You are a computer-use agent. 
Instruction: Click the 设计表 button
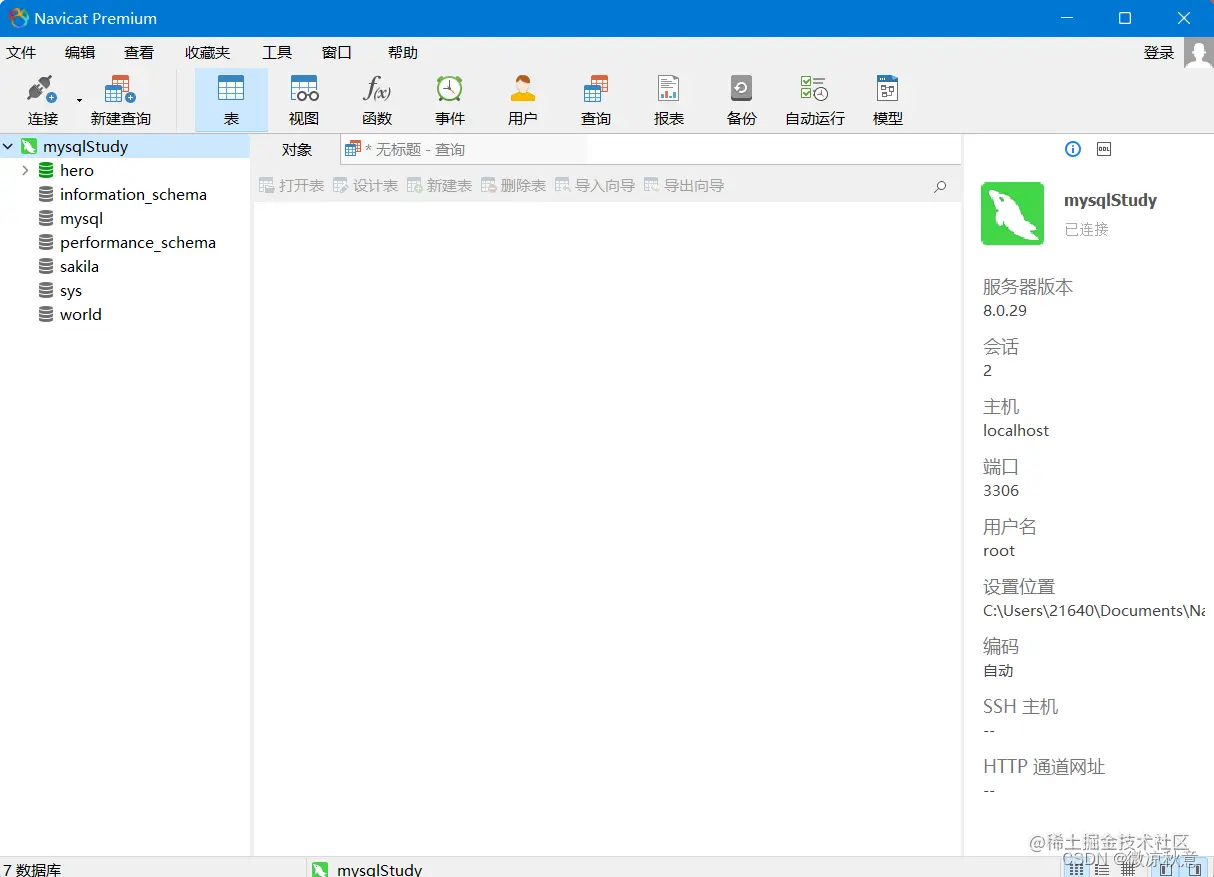tap(366, 186)
